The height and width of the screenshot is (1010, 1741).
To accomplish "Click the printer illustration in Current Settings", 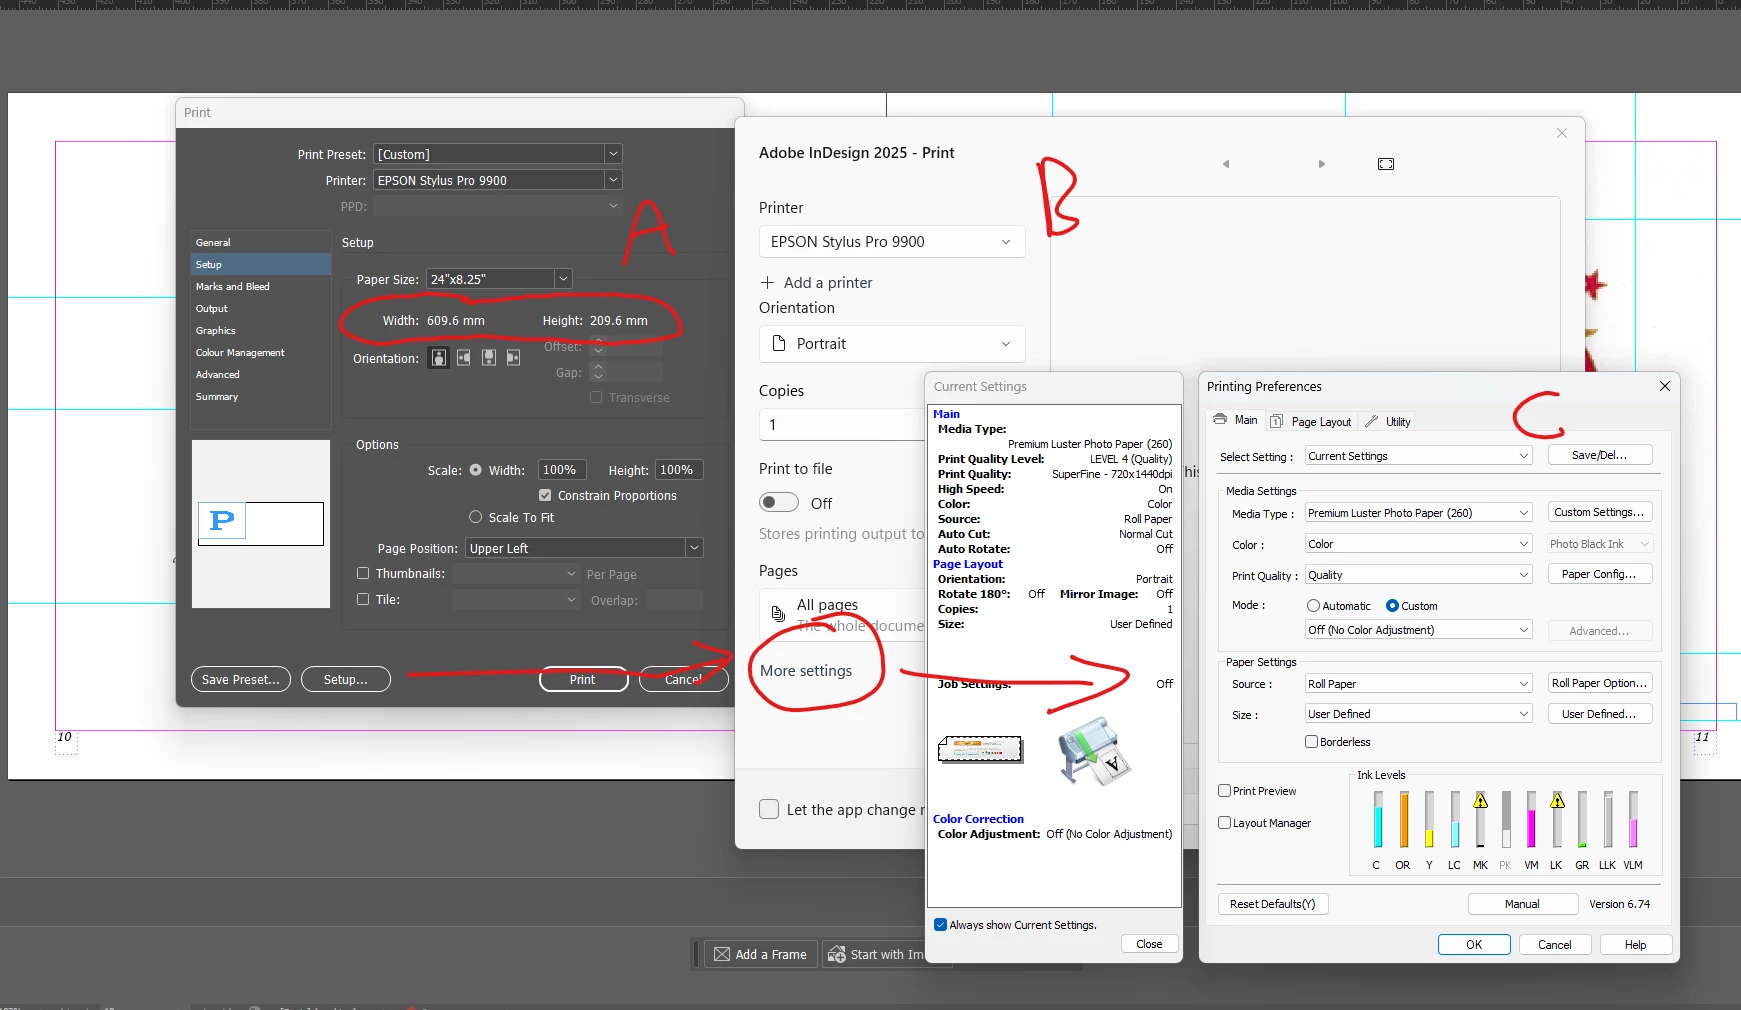I will (1095, 751).
